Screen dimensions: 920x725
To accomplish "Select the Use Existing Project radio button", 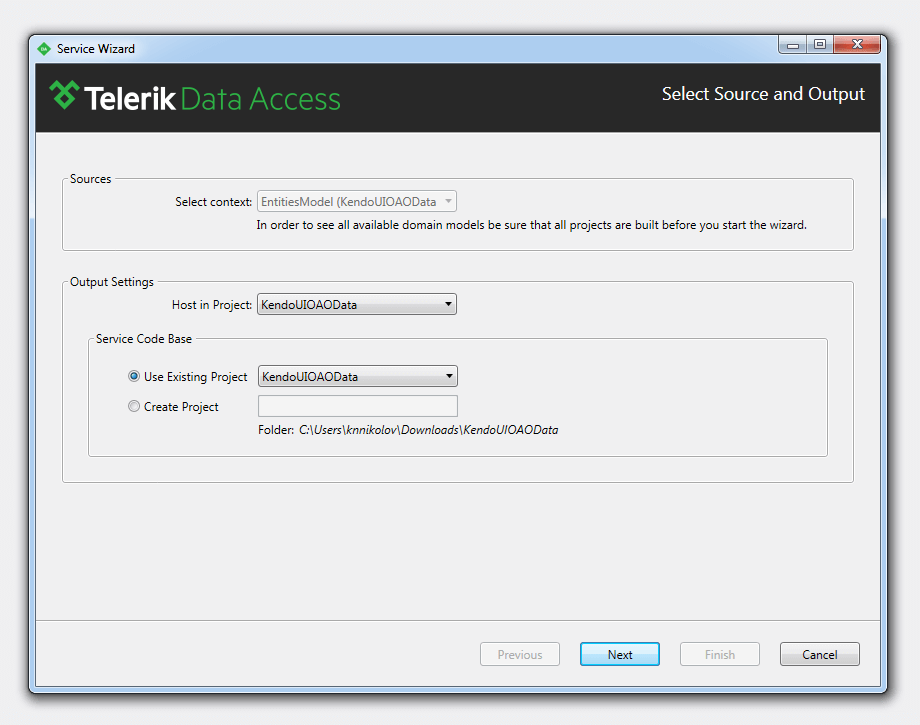I will (134, 376).
